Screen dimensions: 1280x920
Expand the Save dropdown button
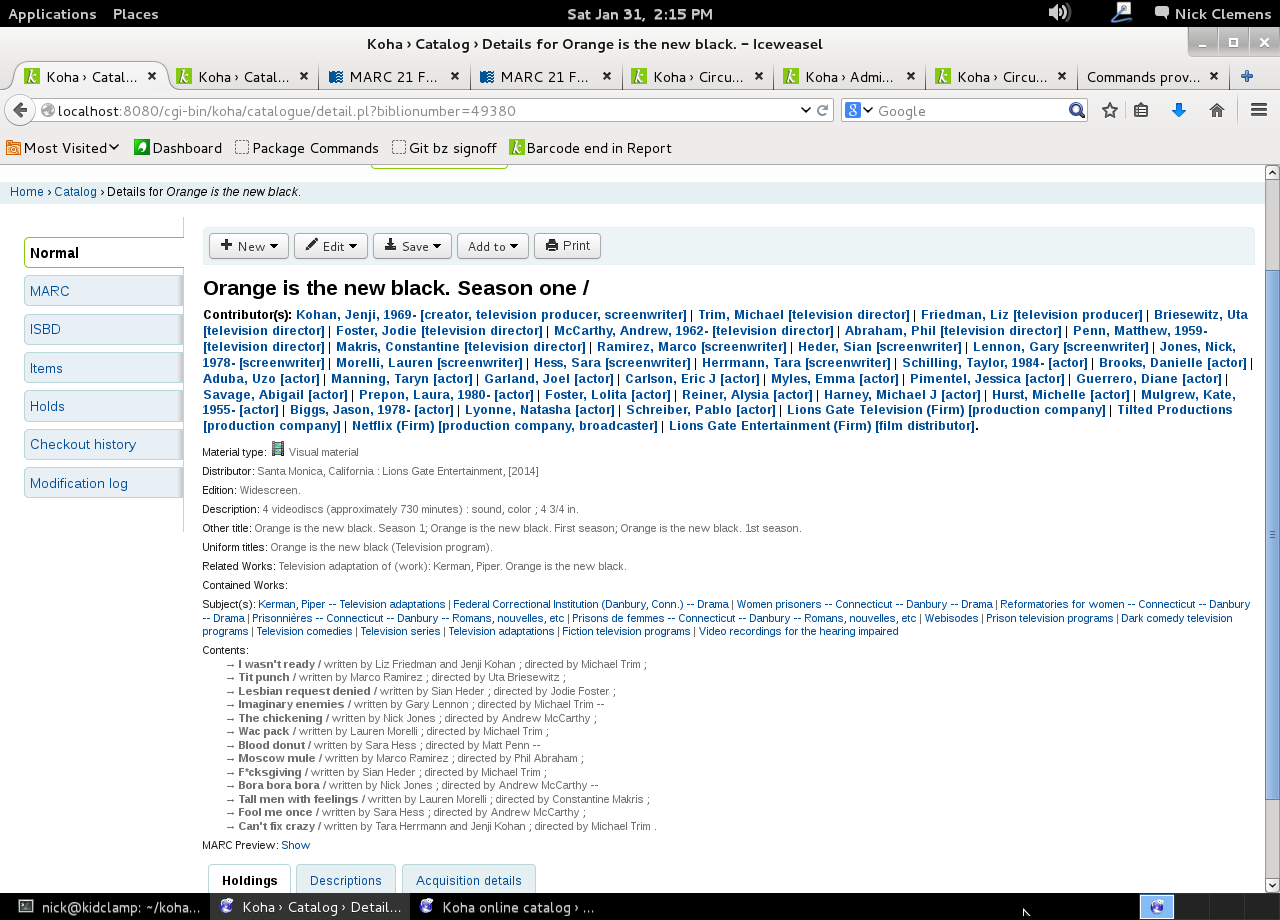pyautogui.click(x=412, y=246)
